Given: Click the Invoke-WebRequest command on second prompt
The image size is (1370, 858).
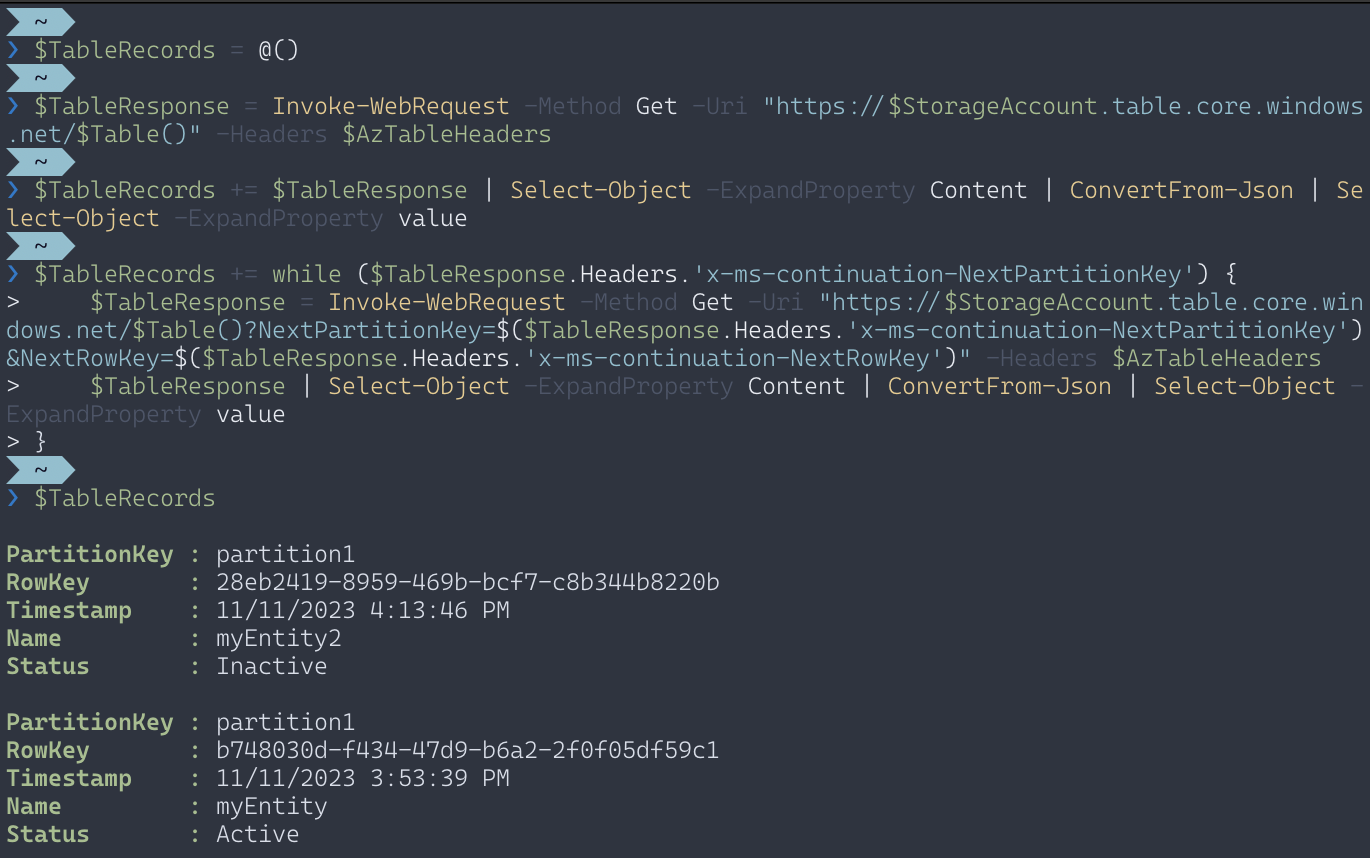Looking at the screenshot, I should pos(391,106).
